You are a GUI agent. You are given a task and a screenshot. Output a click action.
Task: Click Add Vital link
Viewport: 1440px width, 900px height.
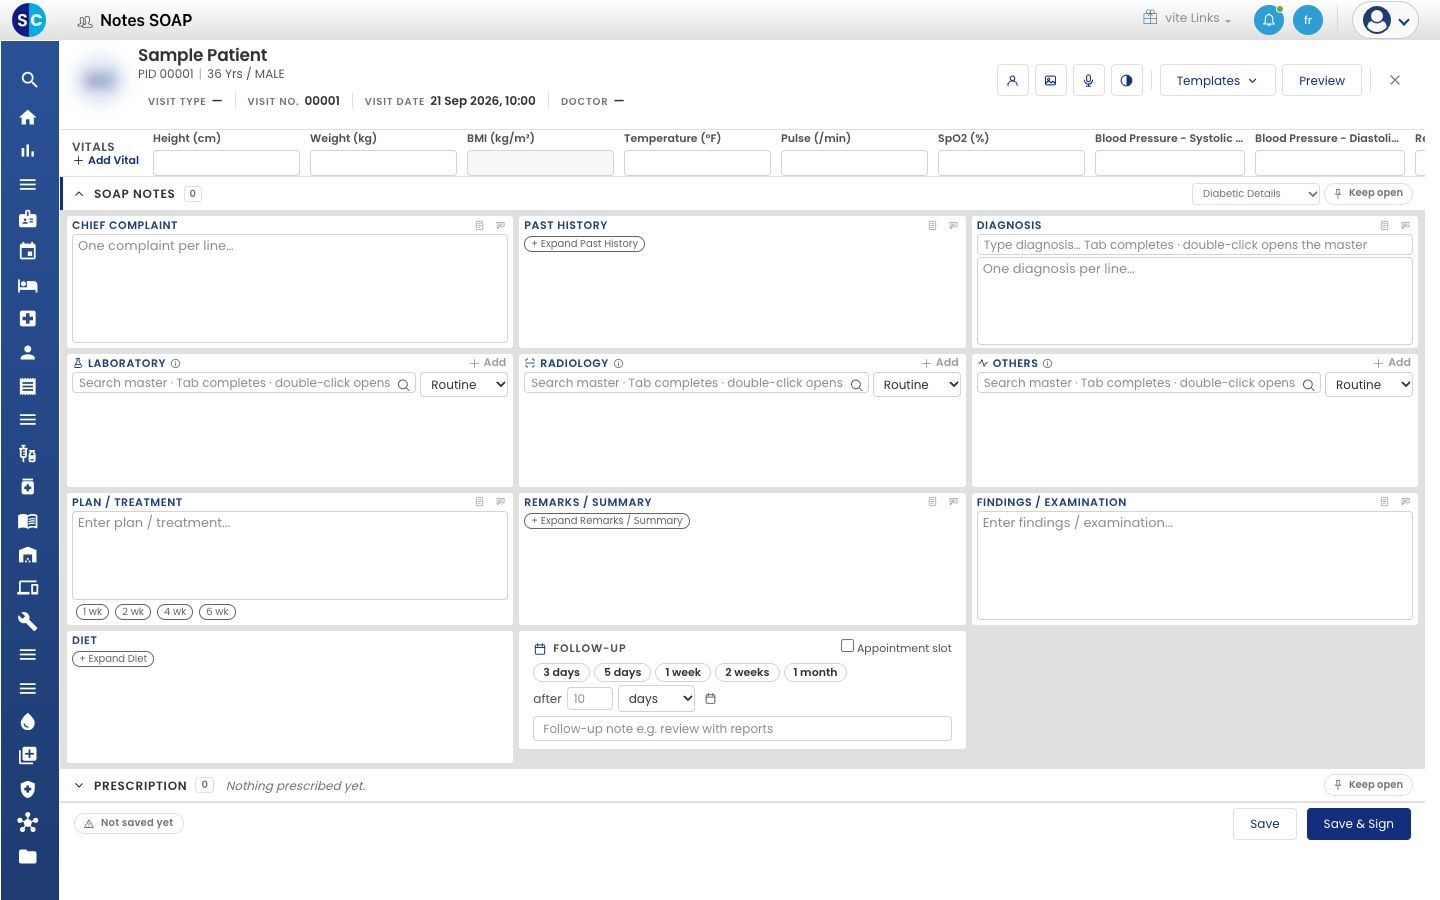[x=106, y=161]
